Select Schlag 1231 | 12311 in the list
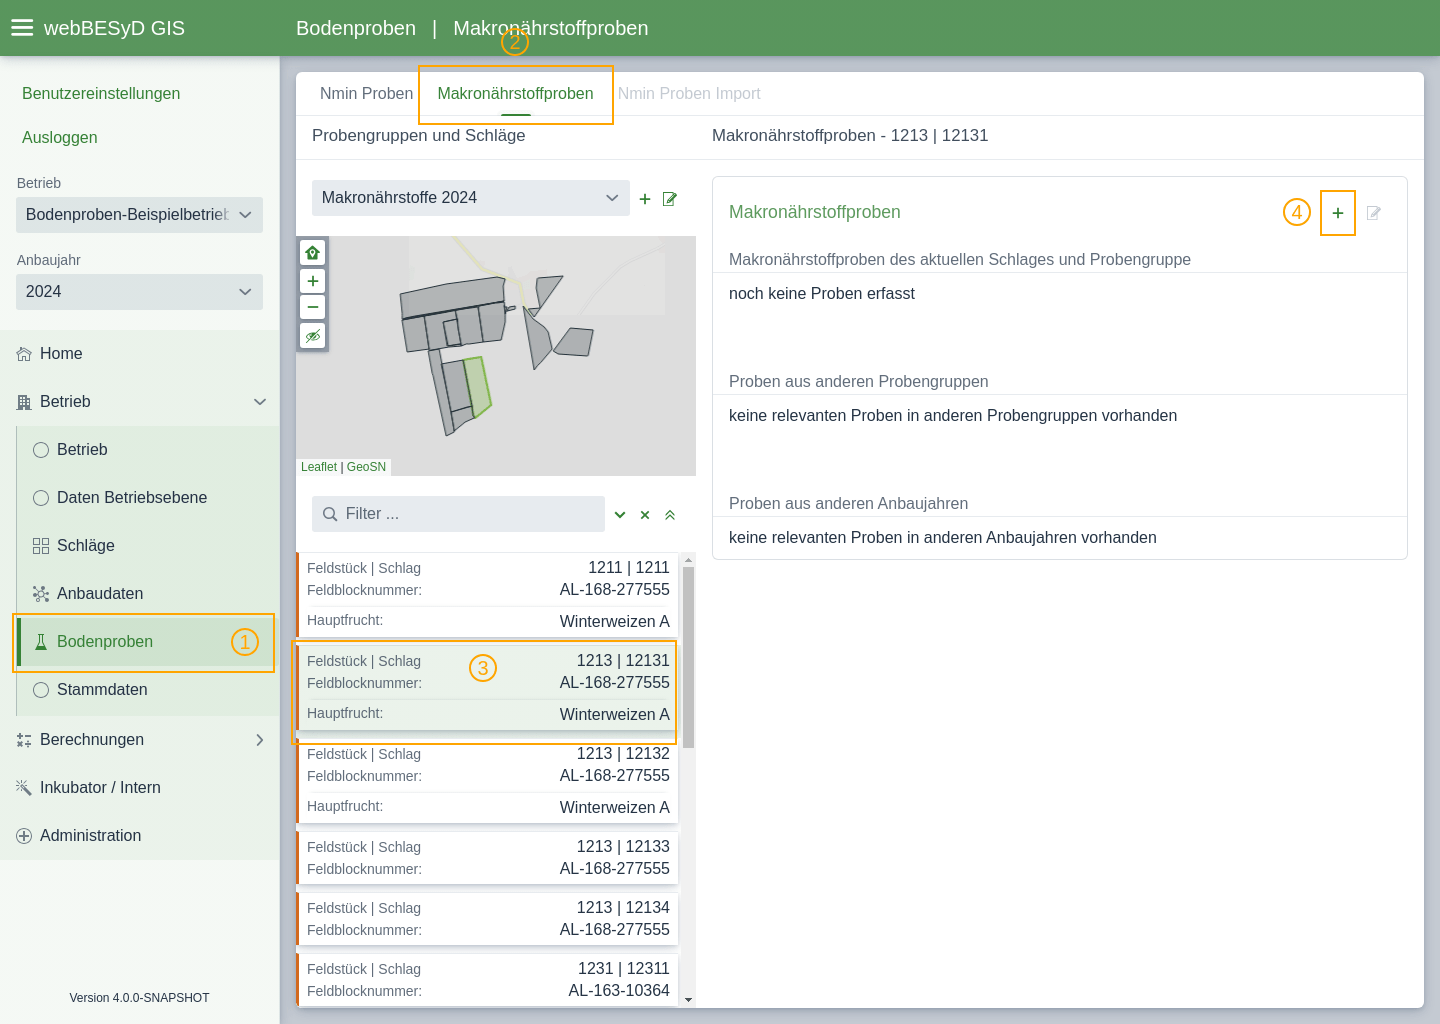1440x1024 pixels. [488, 980]
